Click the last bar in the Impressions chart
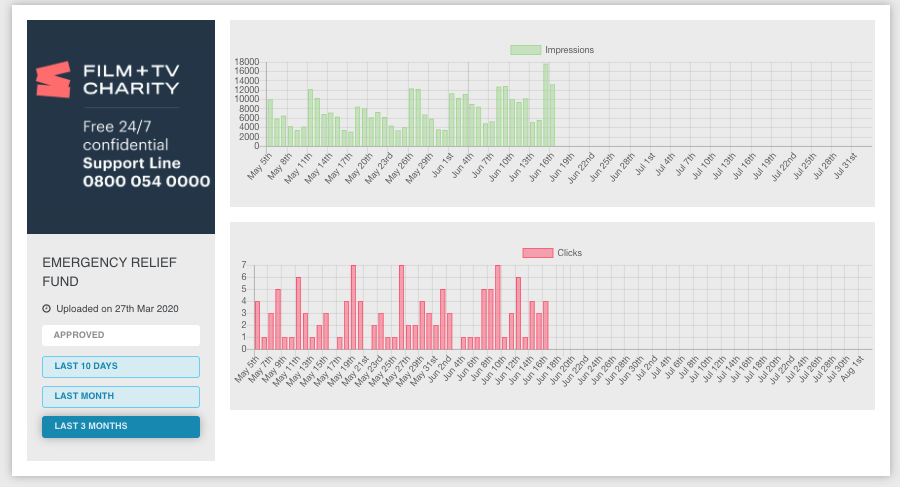Image resolution: width=900 pixels, height=487 pixels. [552, 115]
